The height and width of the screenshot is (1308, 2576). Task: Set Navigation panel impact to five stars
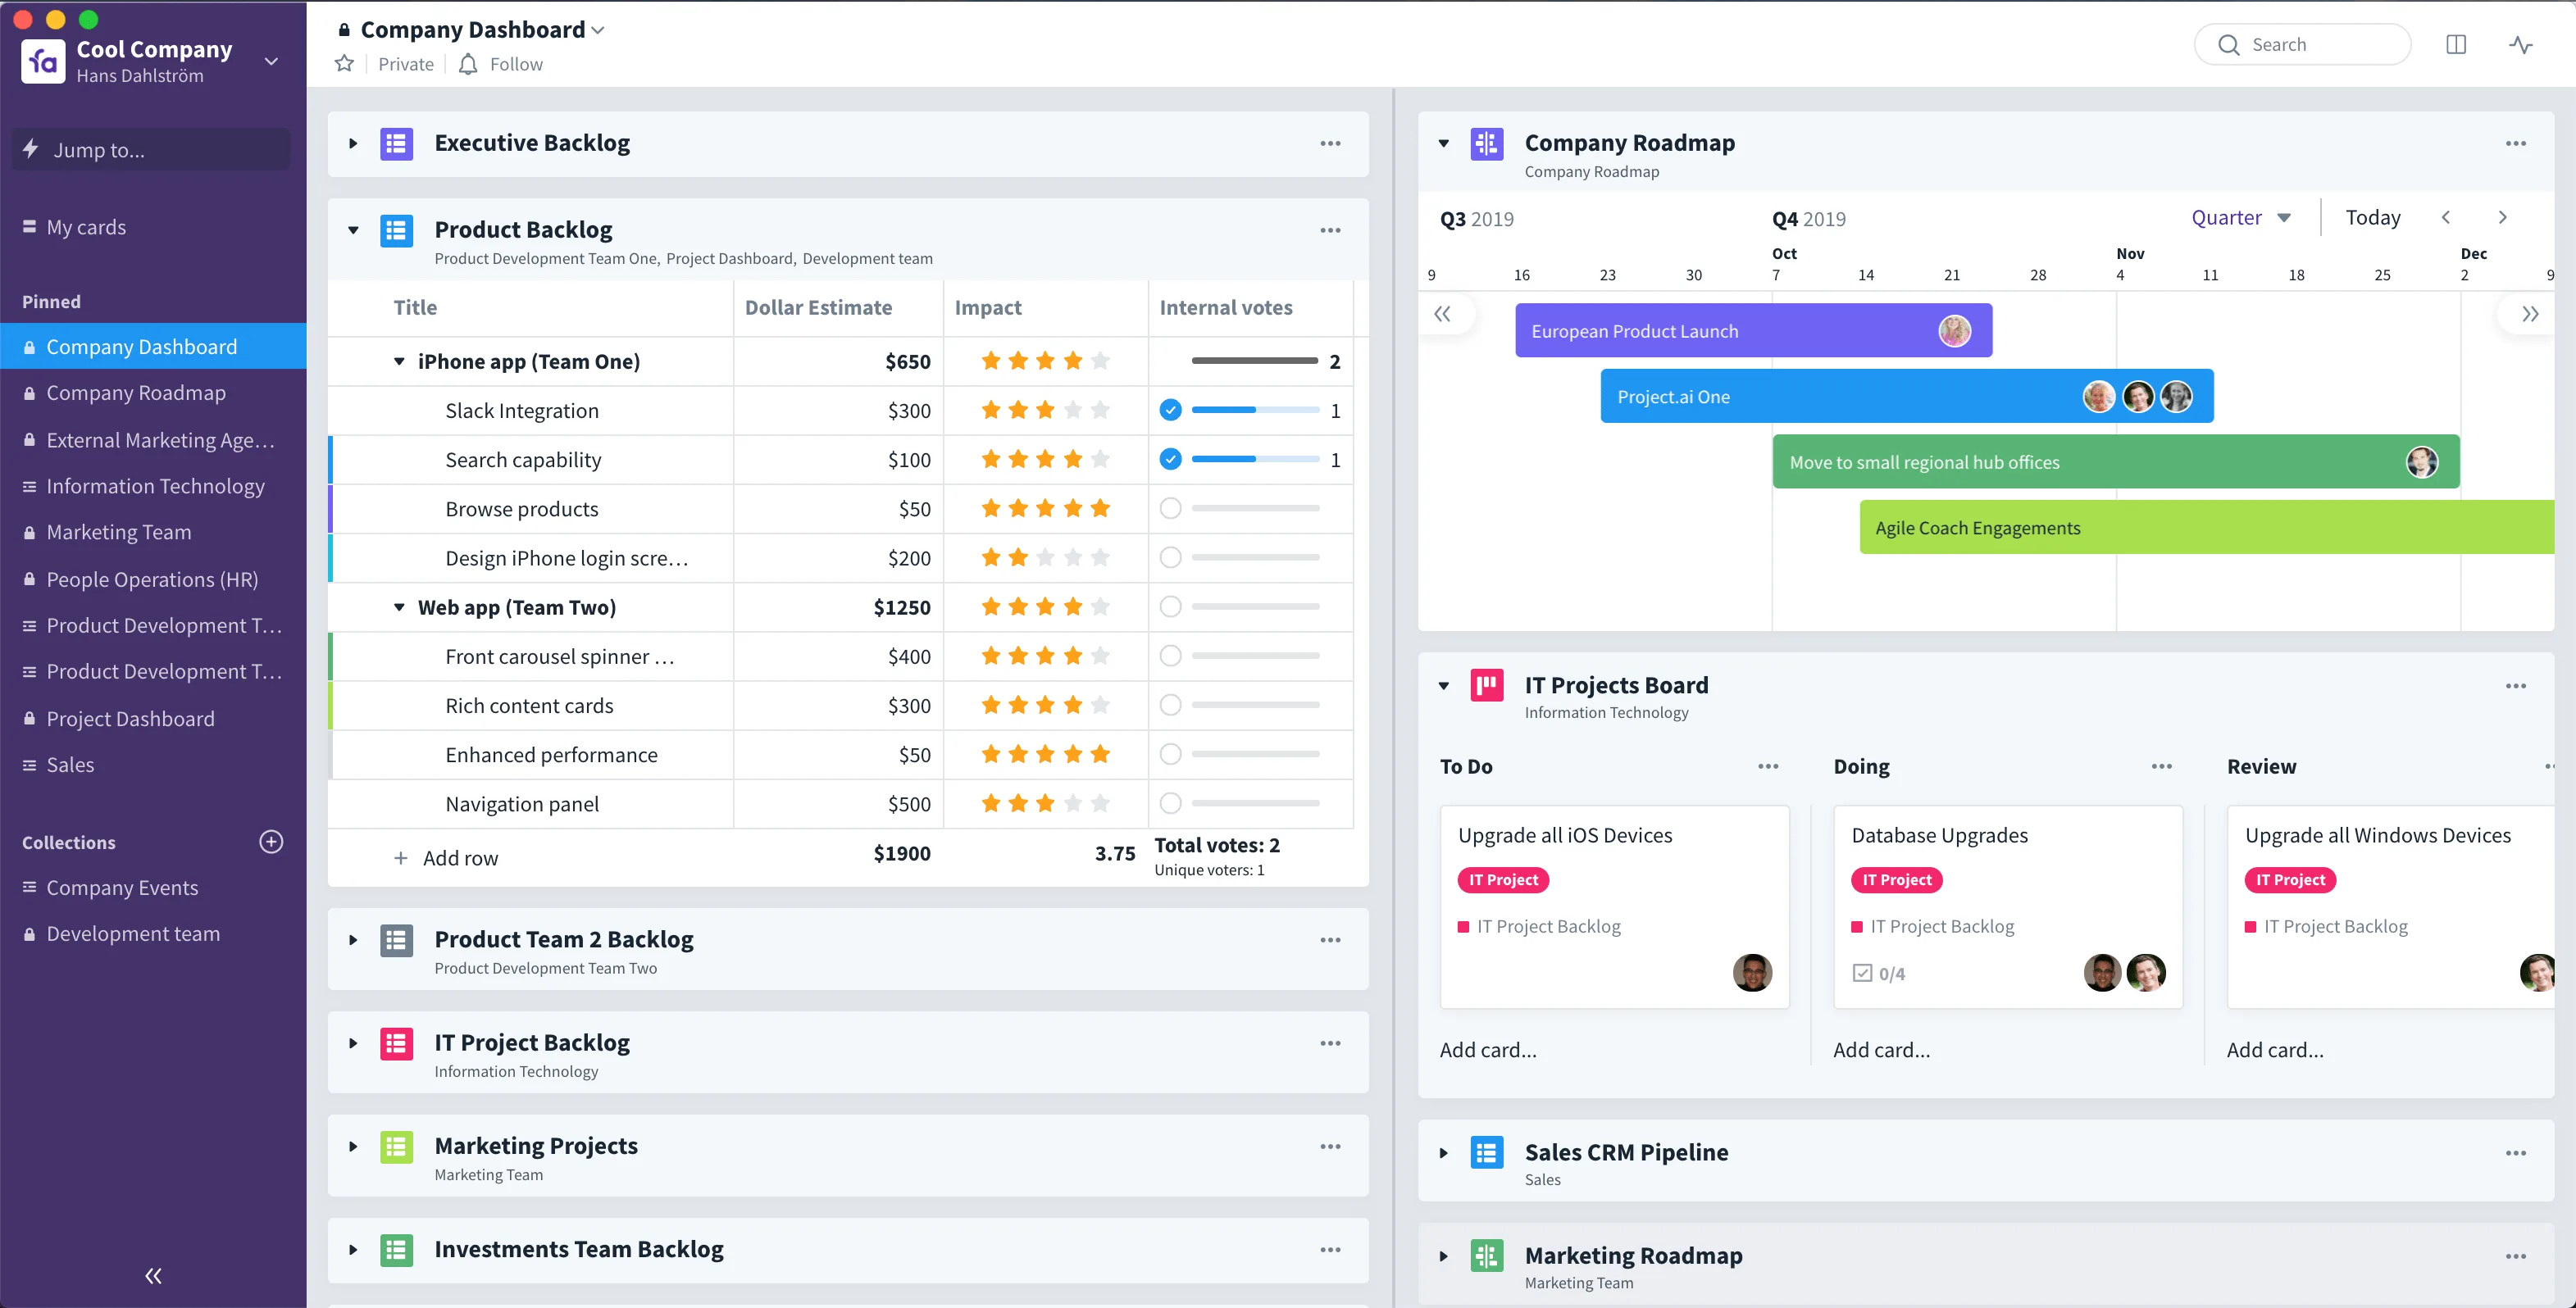point(1100,803)
